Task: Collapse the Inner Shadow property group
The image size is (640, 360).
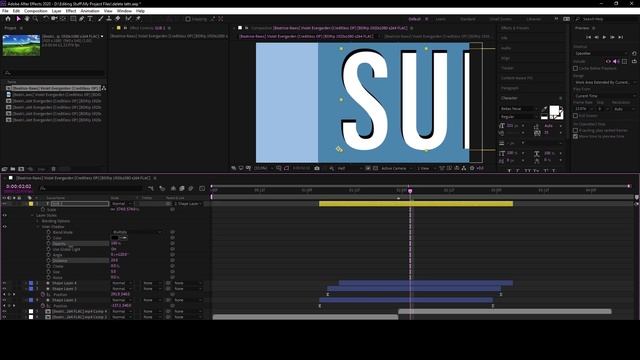Action: coord(38,227)
